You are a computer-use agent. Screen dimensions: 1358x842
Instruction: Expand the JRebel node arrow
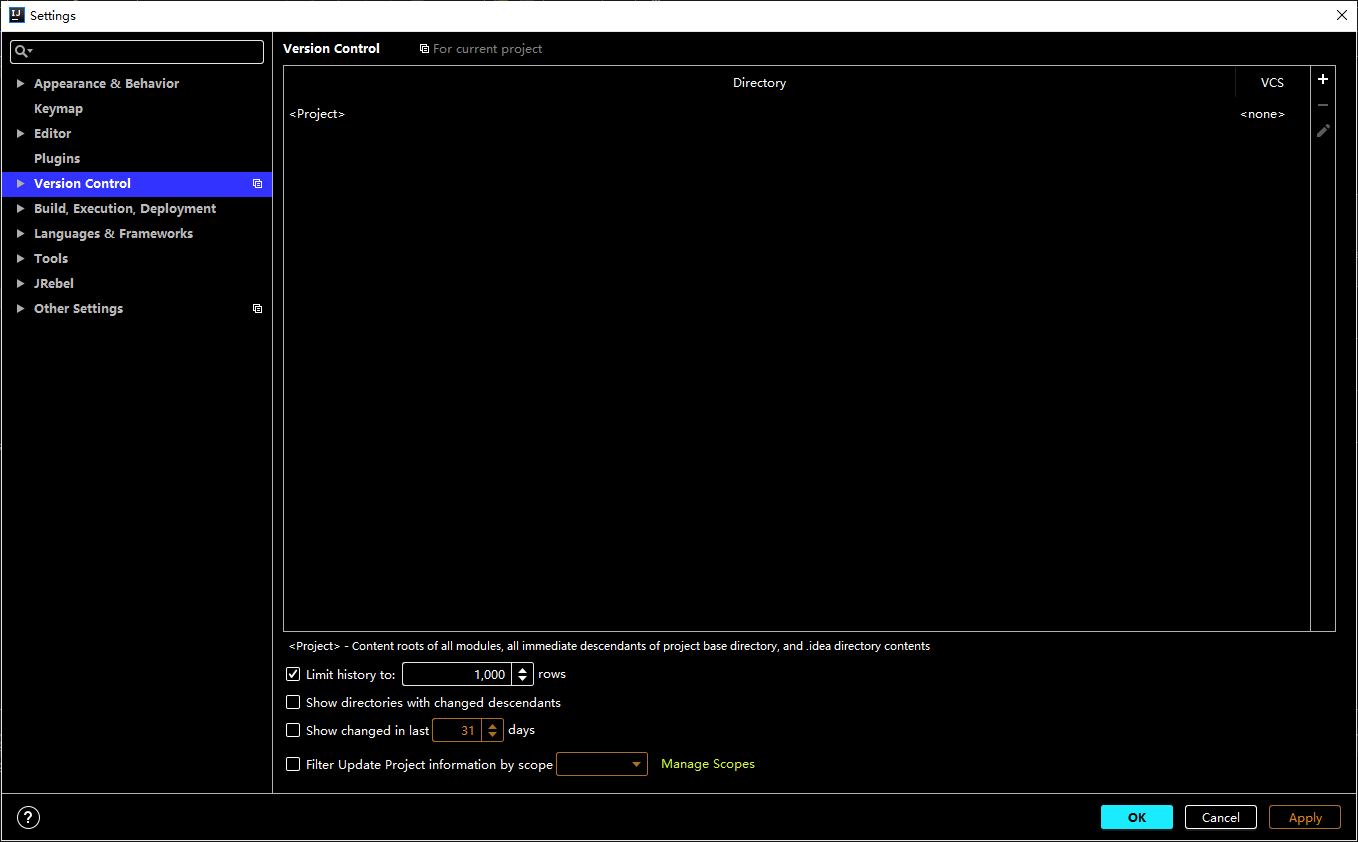pos(20,284)
